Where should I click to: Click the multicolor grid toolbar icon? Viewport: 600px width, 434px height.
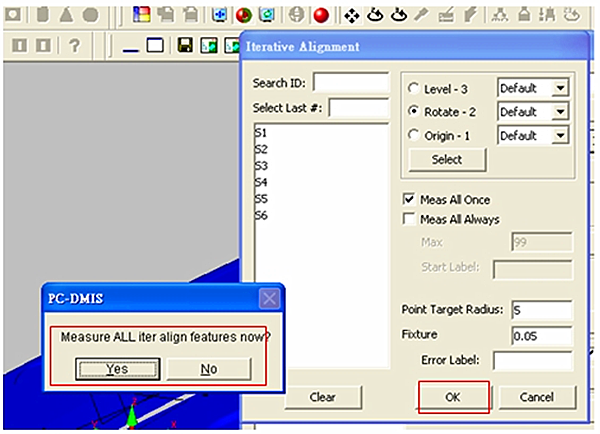(x=141, y=15)
